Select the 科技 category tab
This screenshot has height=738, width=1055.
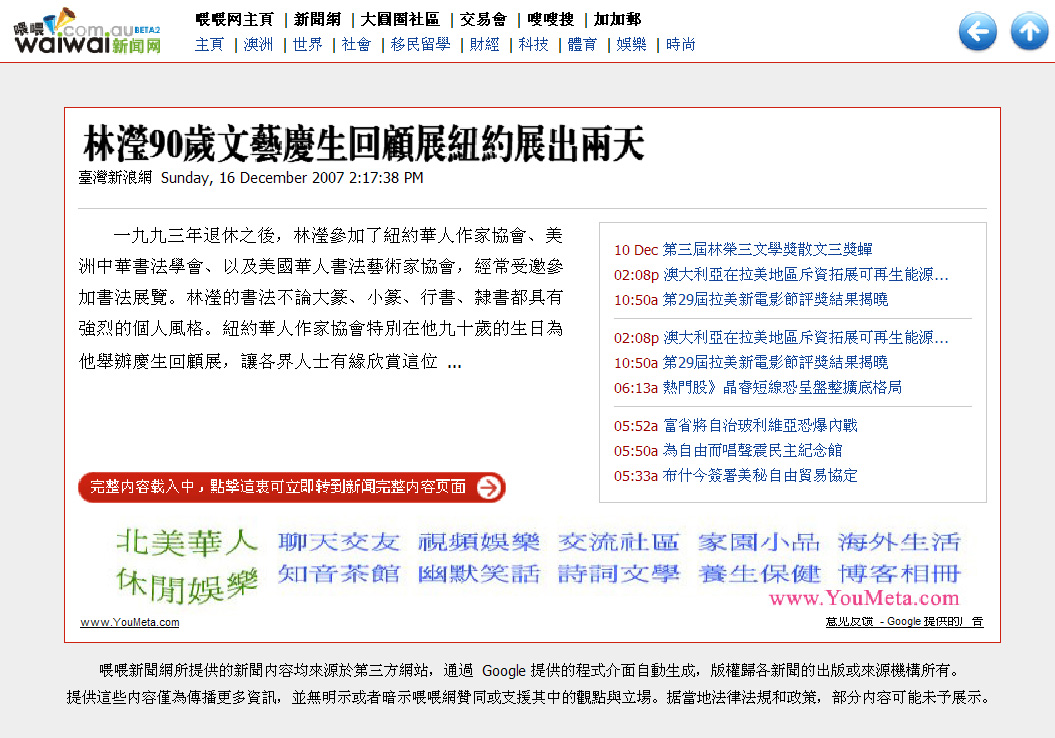(x=533, y=45)
